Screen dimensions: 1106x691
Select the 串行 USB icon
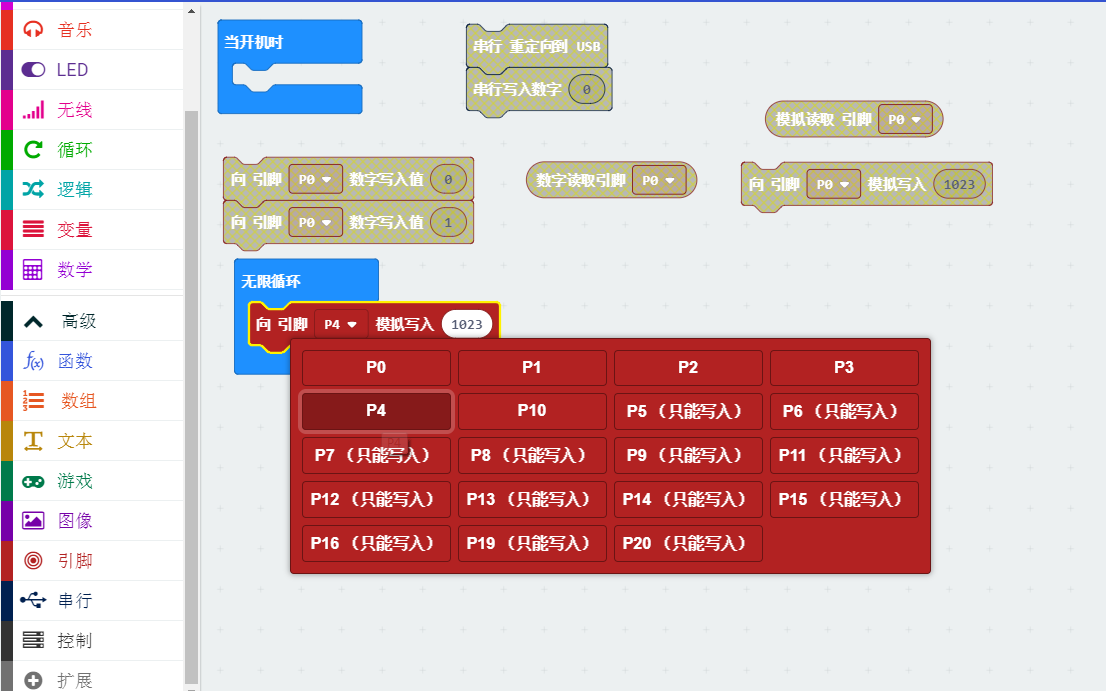pyautogui.click(x=33, y=600)
